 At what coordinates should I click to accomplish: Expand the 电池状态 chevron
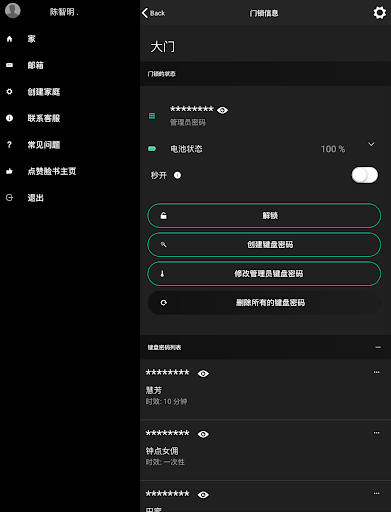pos(371,144)
